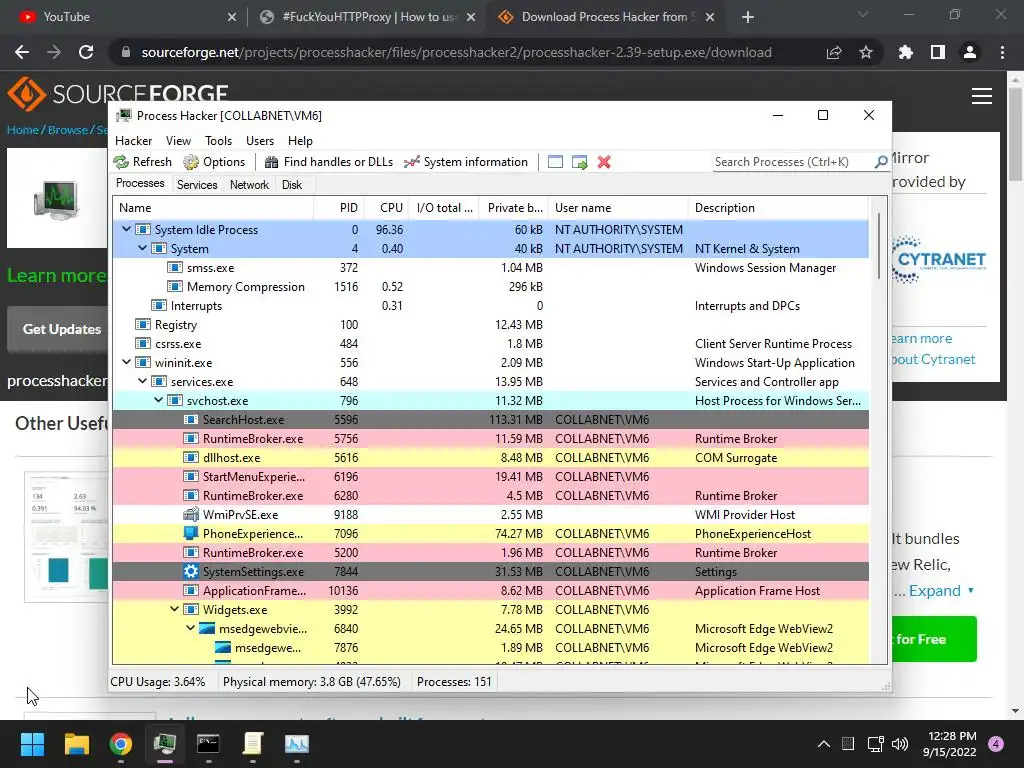Select the SearchHost.exe process row

(x=490, y=419)
